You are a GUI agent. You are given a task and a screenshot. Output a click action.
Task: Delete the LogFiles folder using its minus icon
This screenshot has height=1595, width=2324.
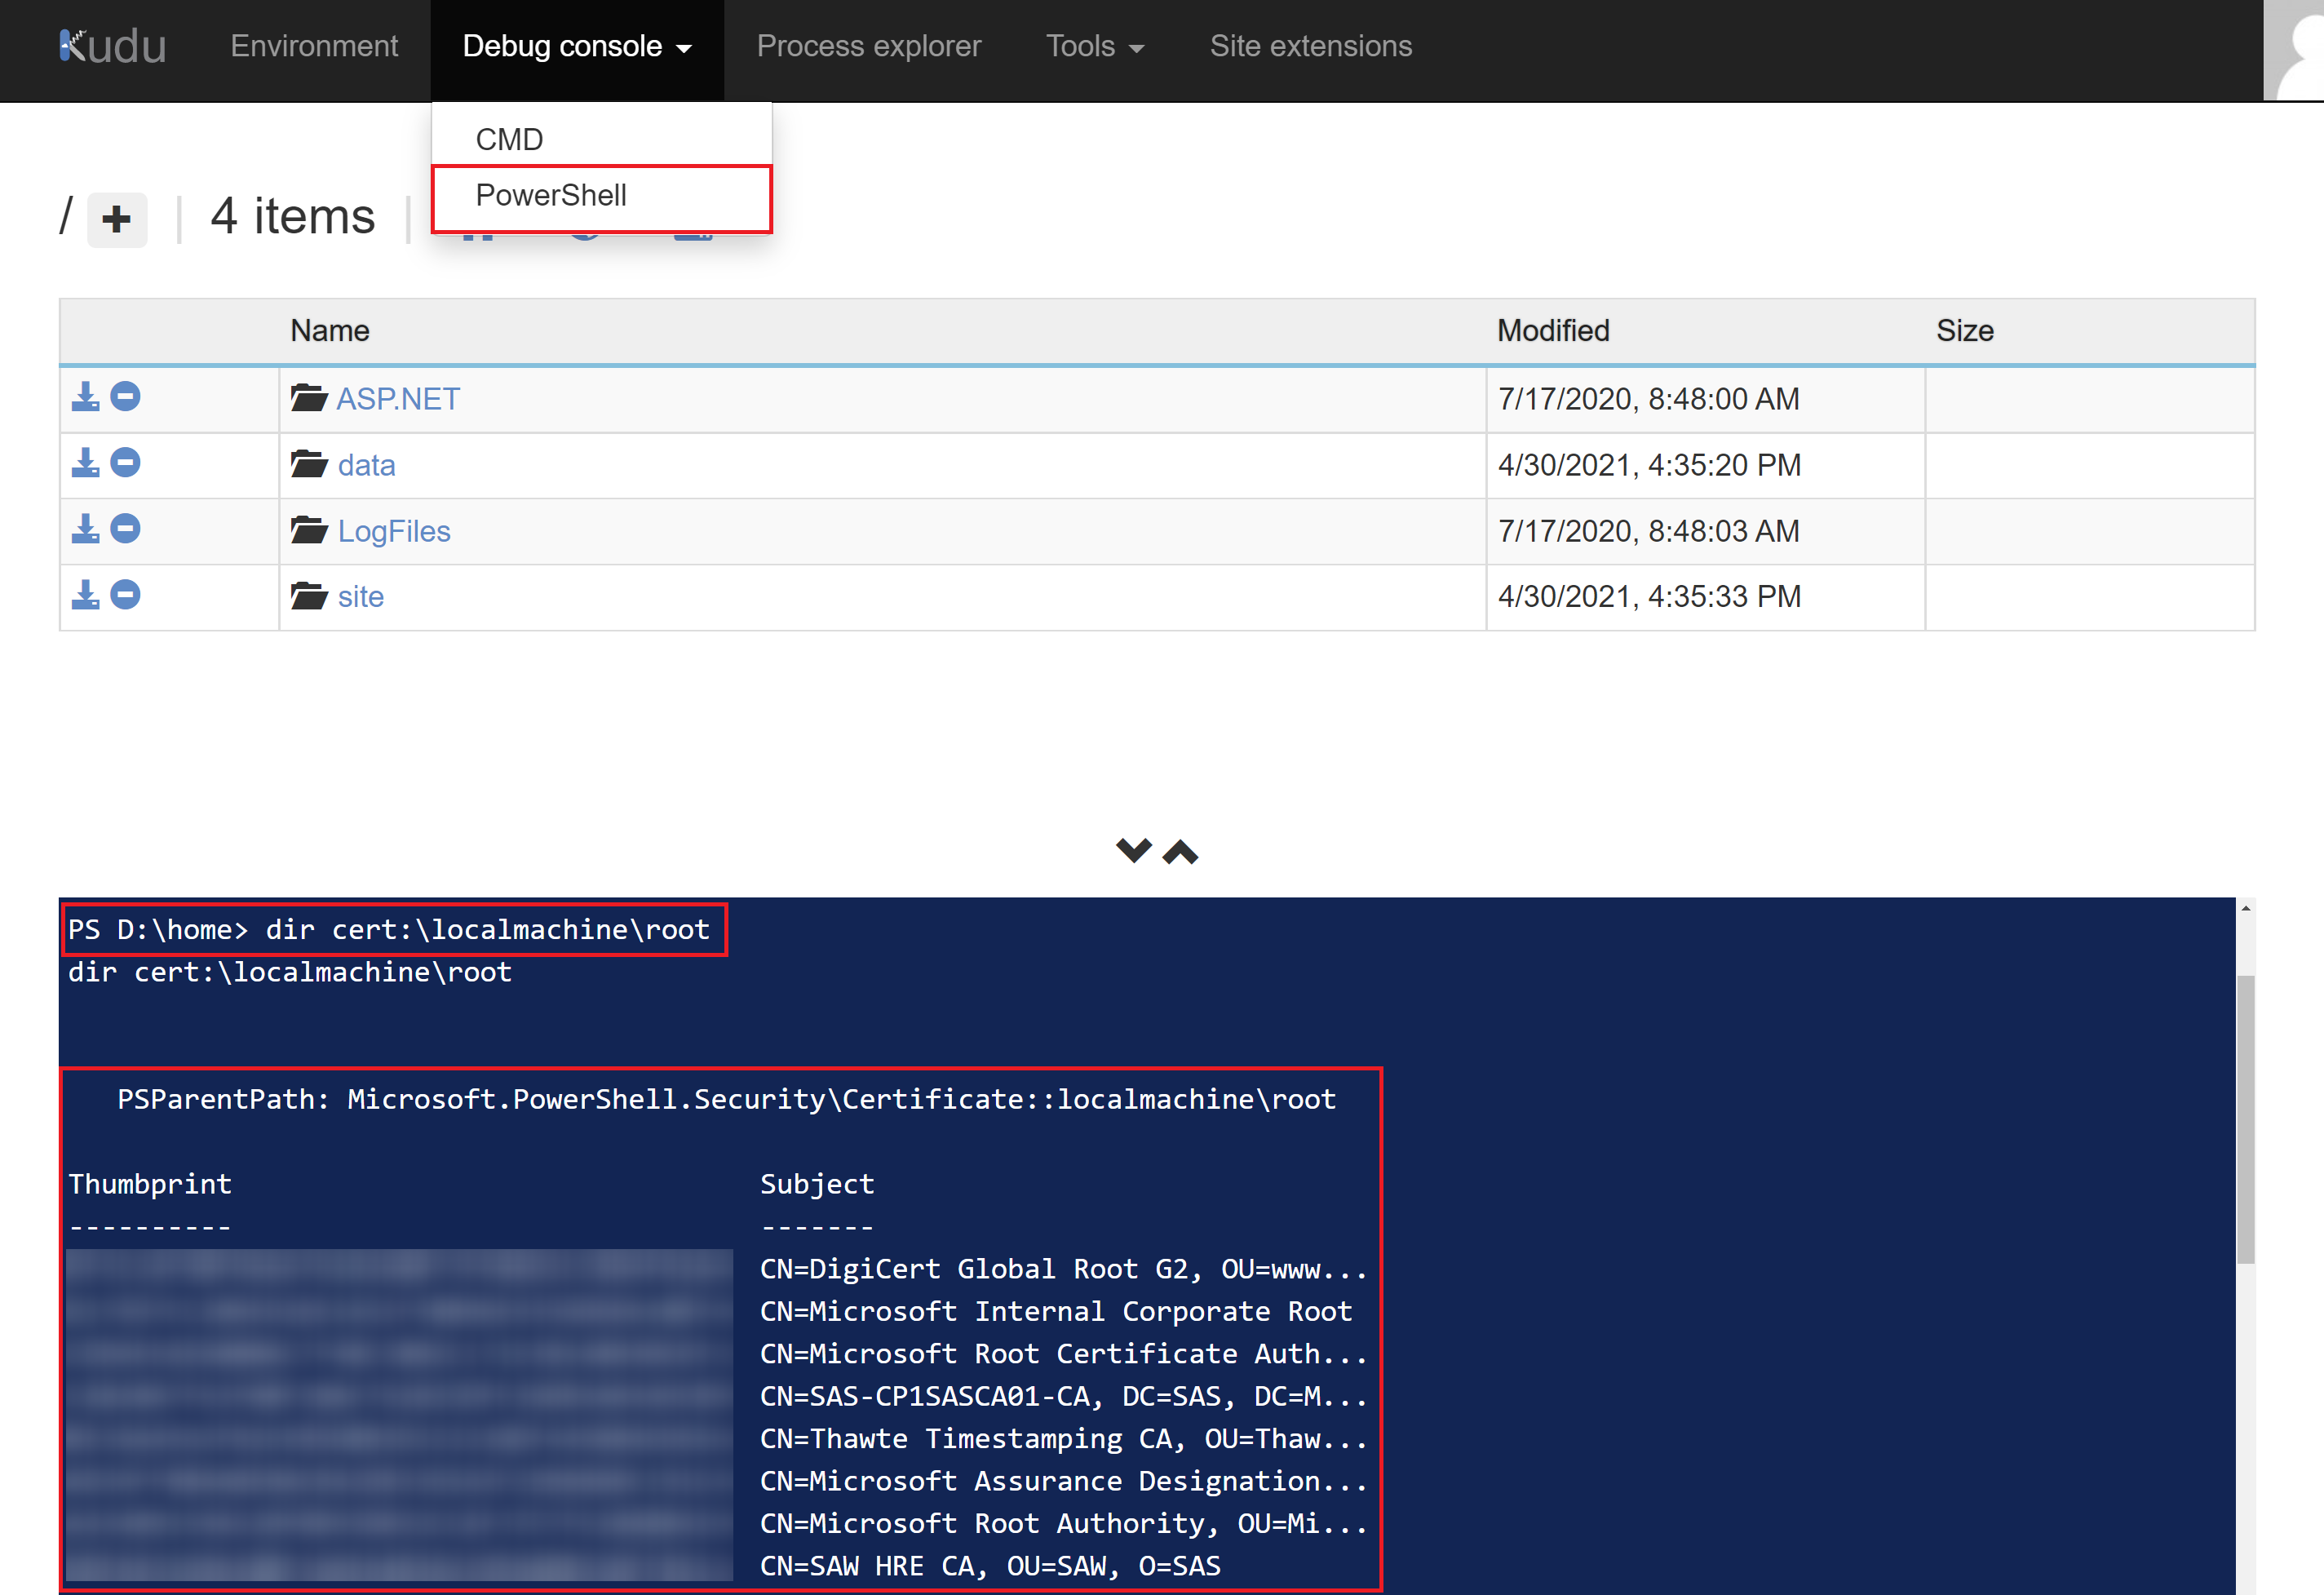point(125,528)
